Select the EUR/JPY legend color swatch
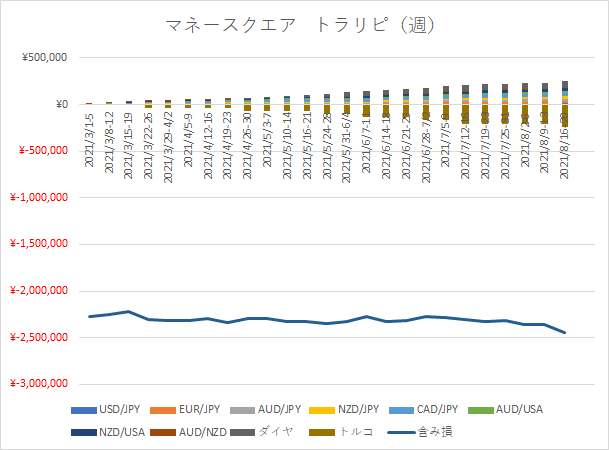 pyautogui.click(x=163, y=410)
